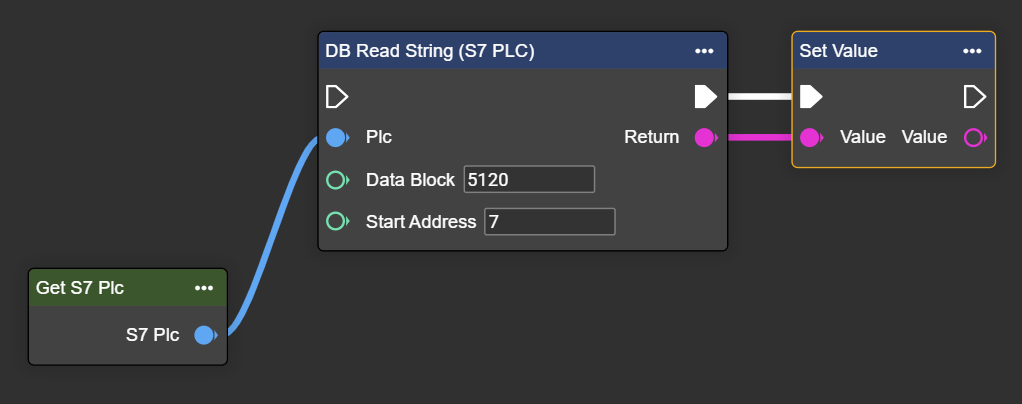Click the Data Block input pin
The image size is (1022, 404).
pos(337,180)
